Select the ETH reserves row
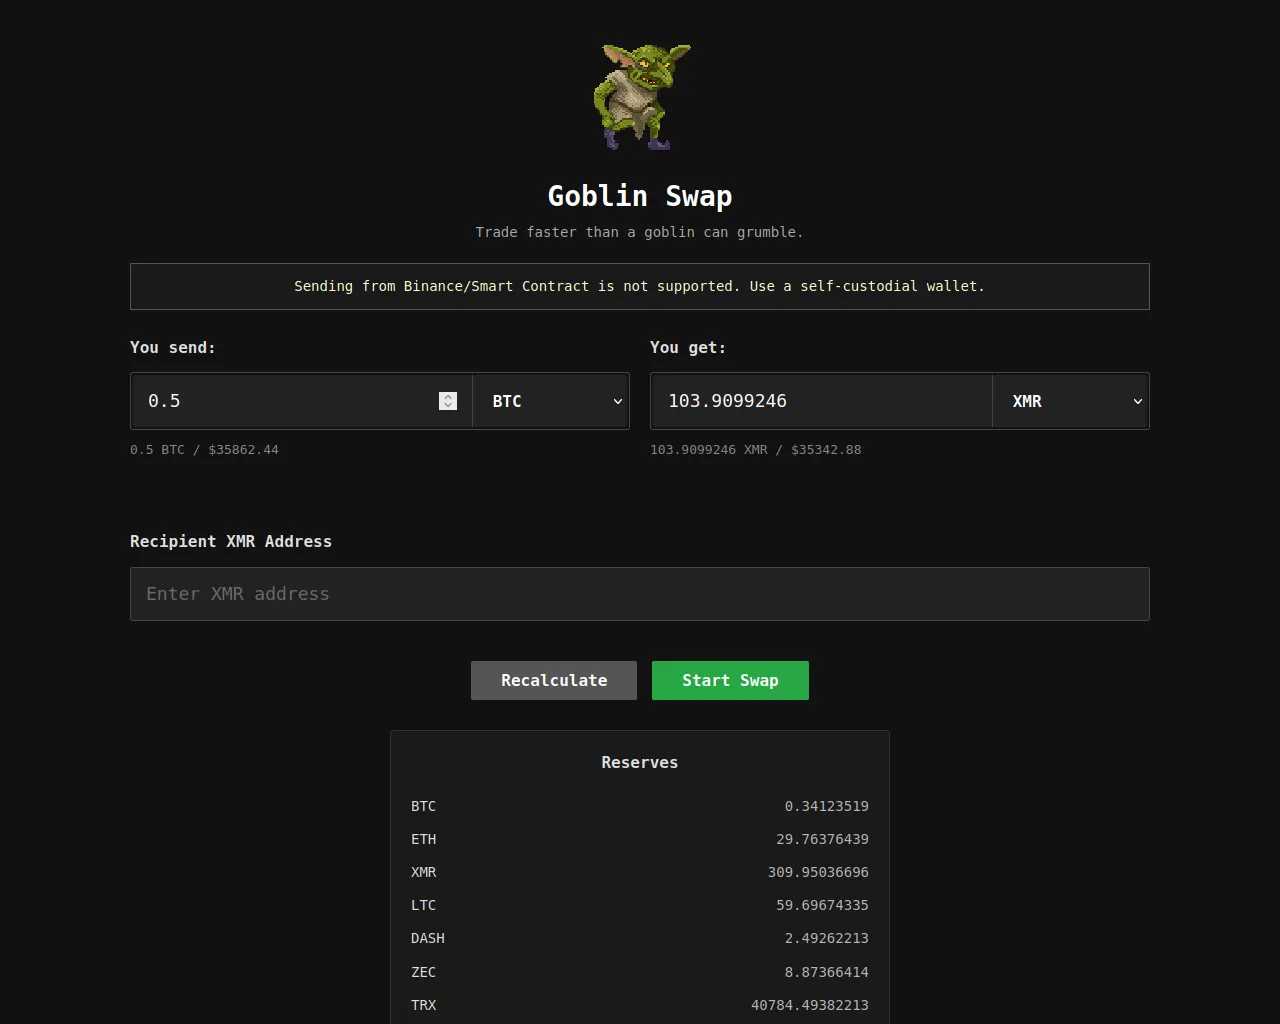Image resolution: width=1280 pixels, height=1024 pixels. [640, 839]
